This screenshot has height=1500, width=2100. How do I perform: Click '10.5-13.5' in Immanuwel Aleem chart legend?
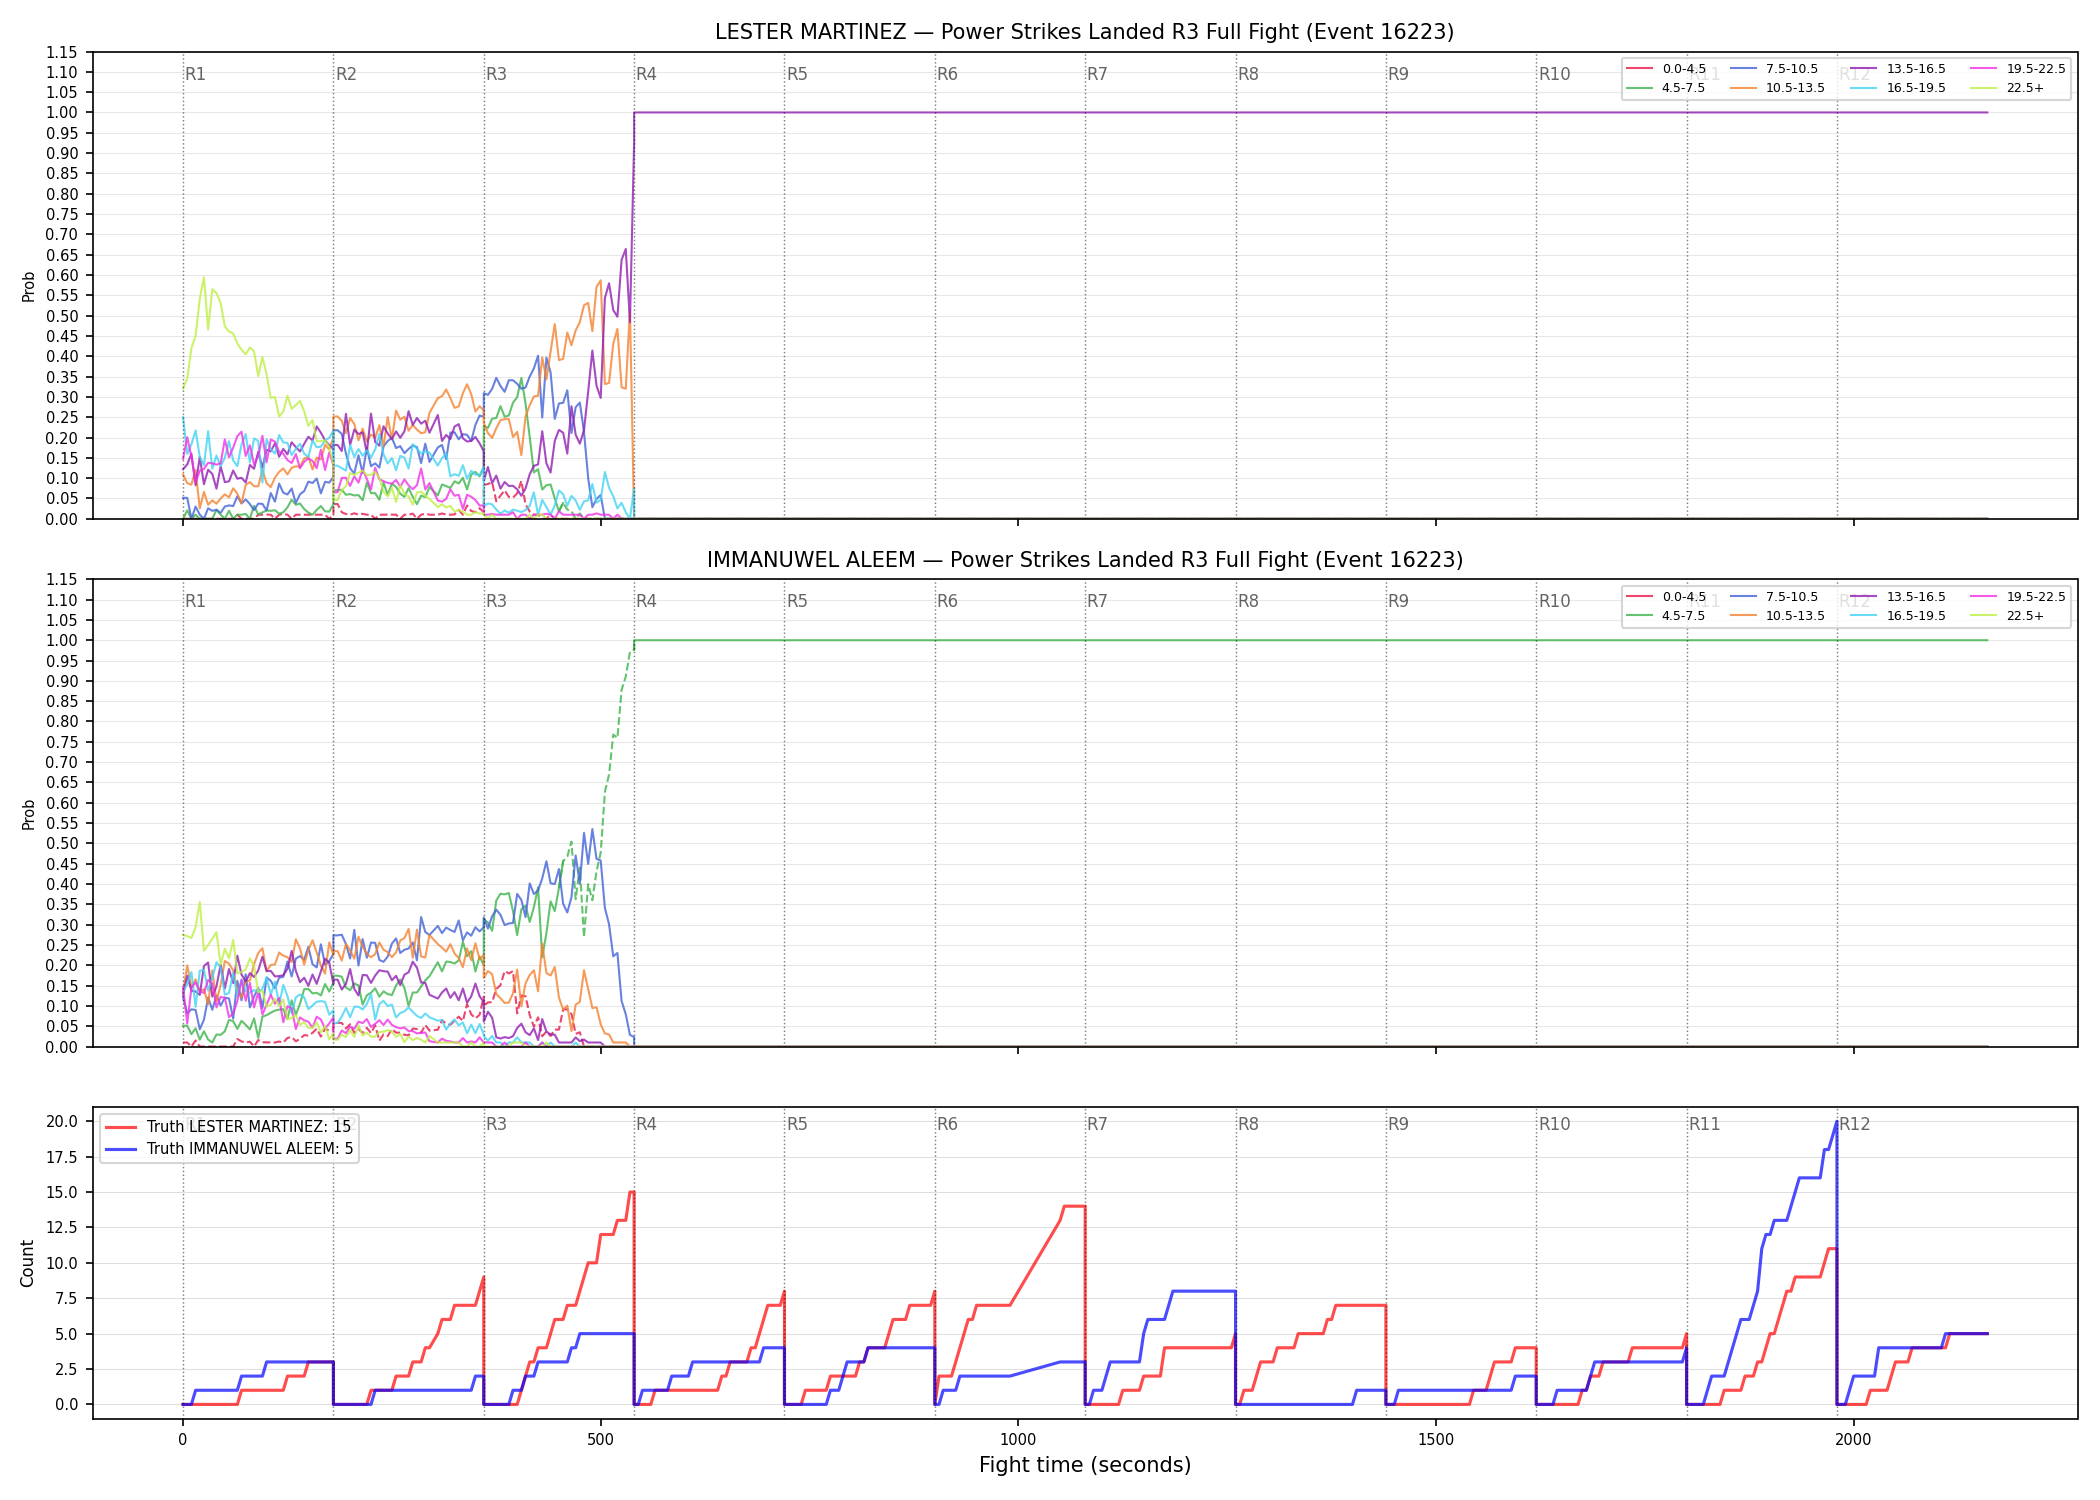pyautogui.click(x=1795, y=616)
